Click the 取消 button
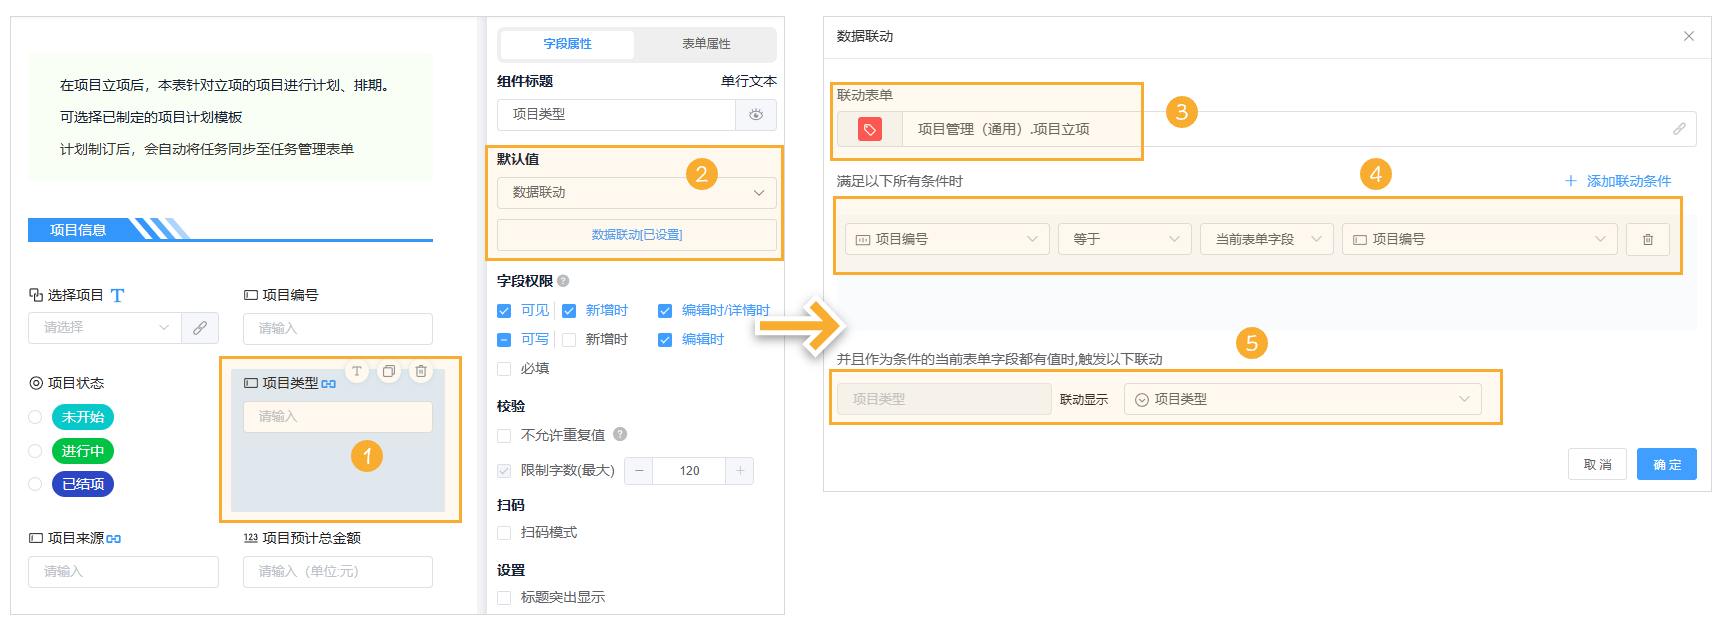 pyautogui.click(x=1597, y=464)
